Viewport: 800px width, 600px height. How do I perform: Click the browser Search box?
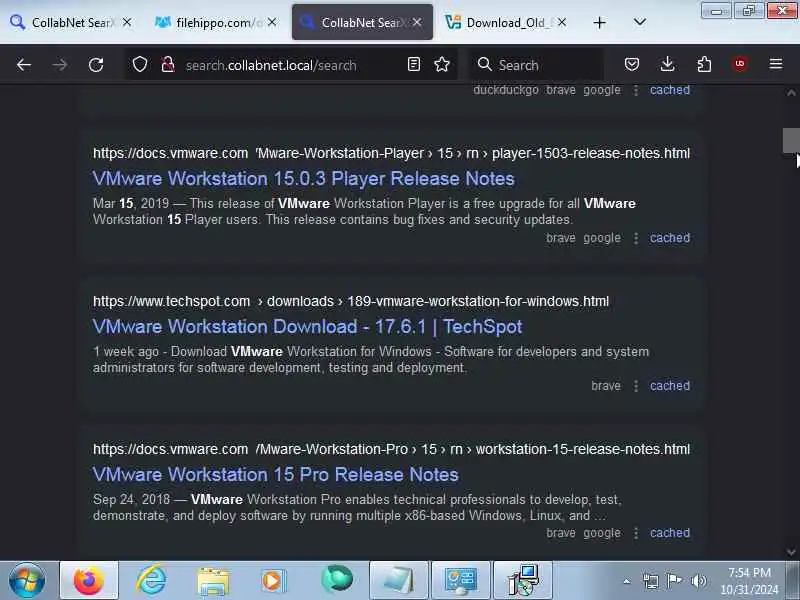(x=536, y=65)
